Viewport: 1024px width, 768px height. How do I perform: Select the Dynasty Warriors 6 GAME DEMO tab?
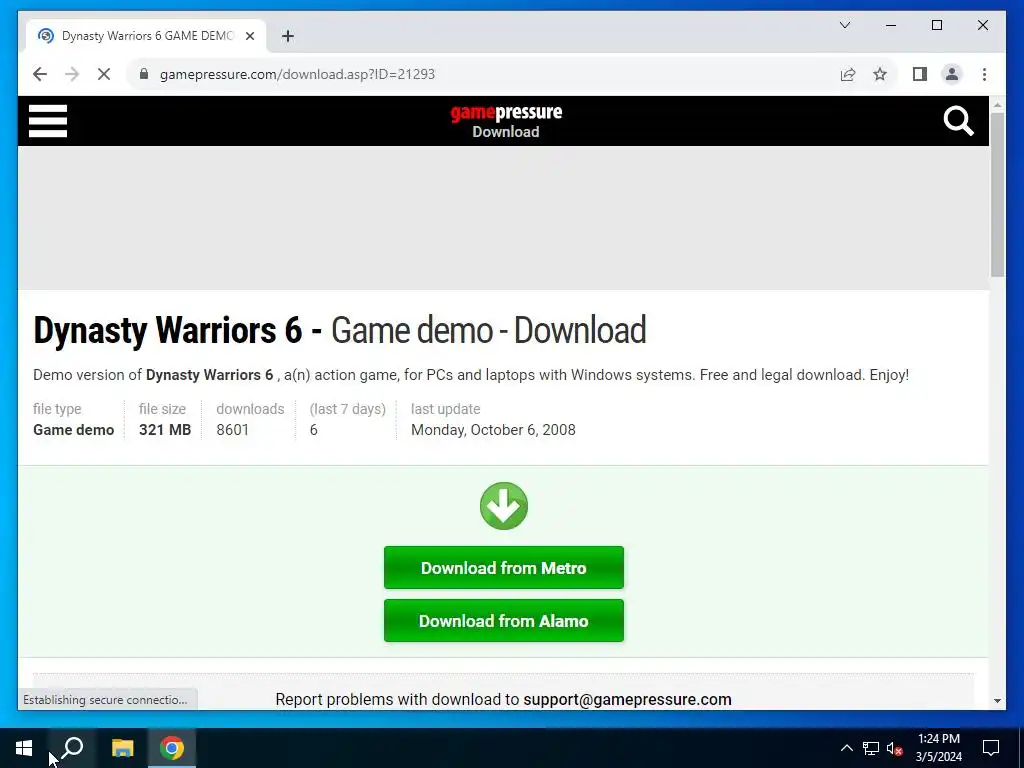[146, 36]
